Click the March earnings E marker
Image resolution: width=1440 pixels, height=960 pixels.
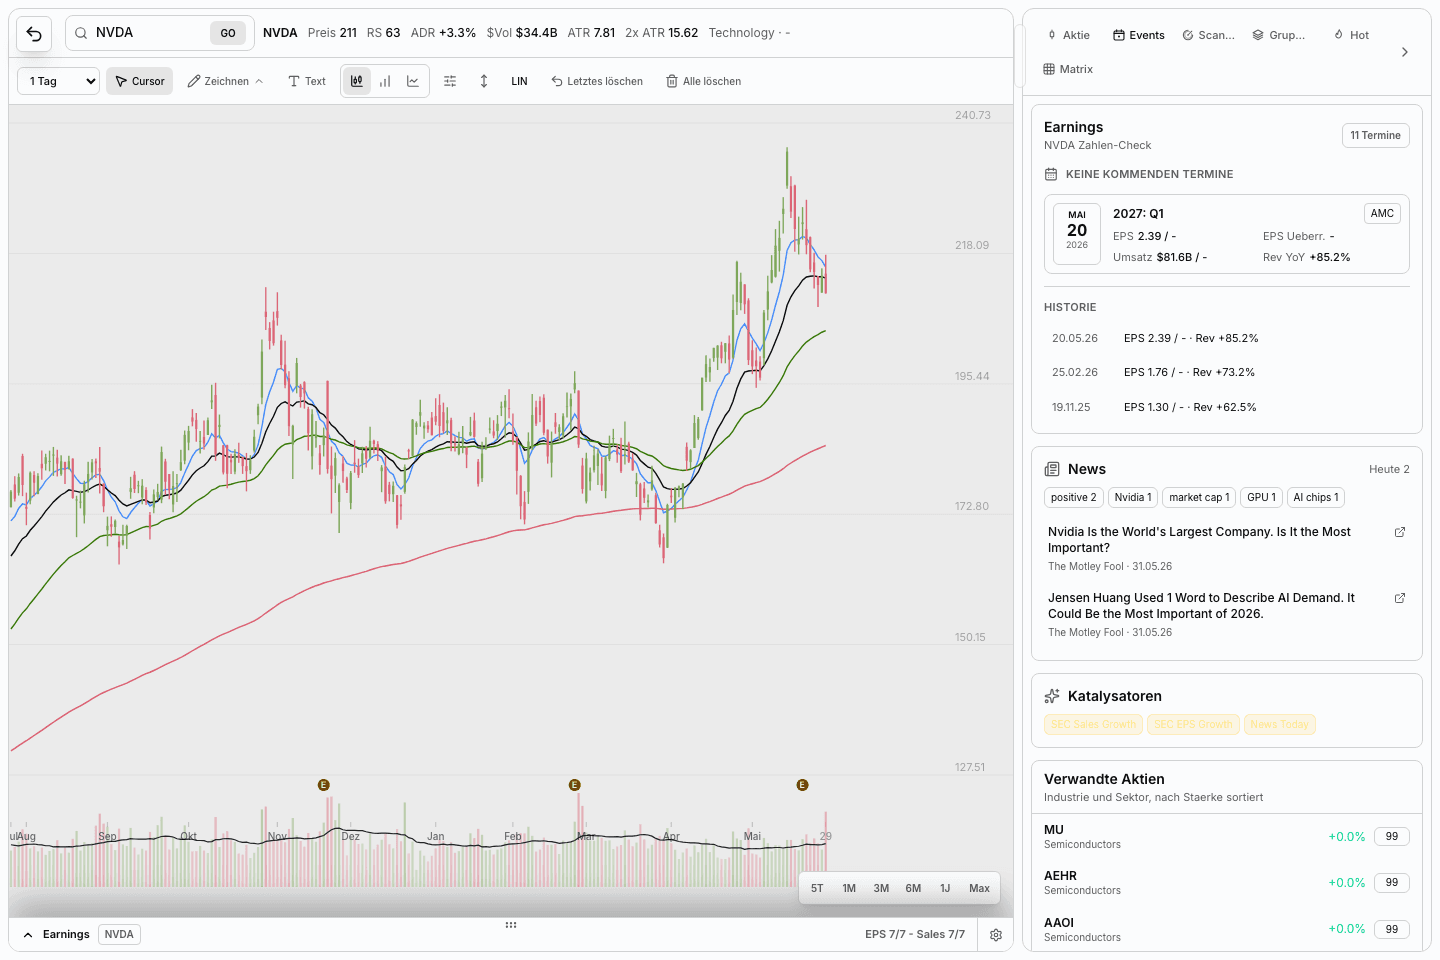[574, 785]
